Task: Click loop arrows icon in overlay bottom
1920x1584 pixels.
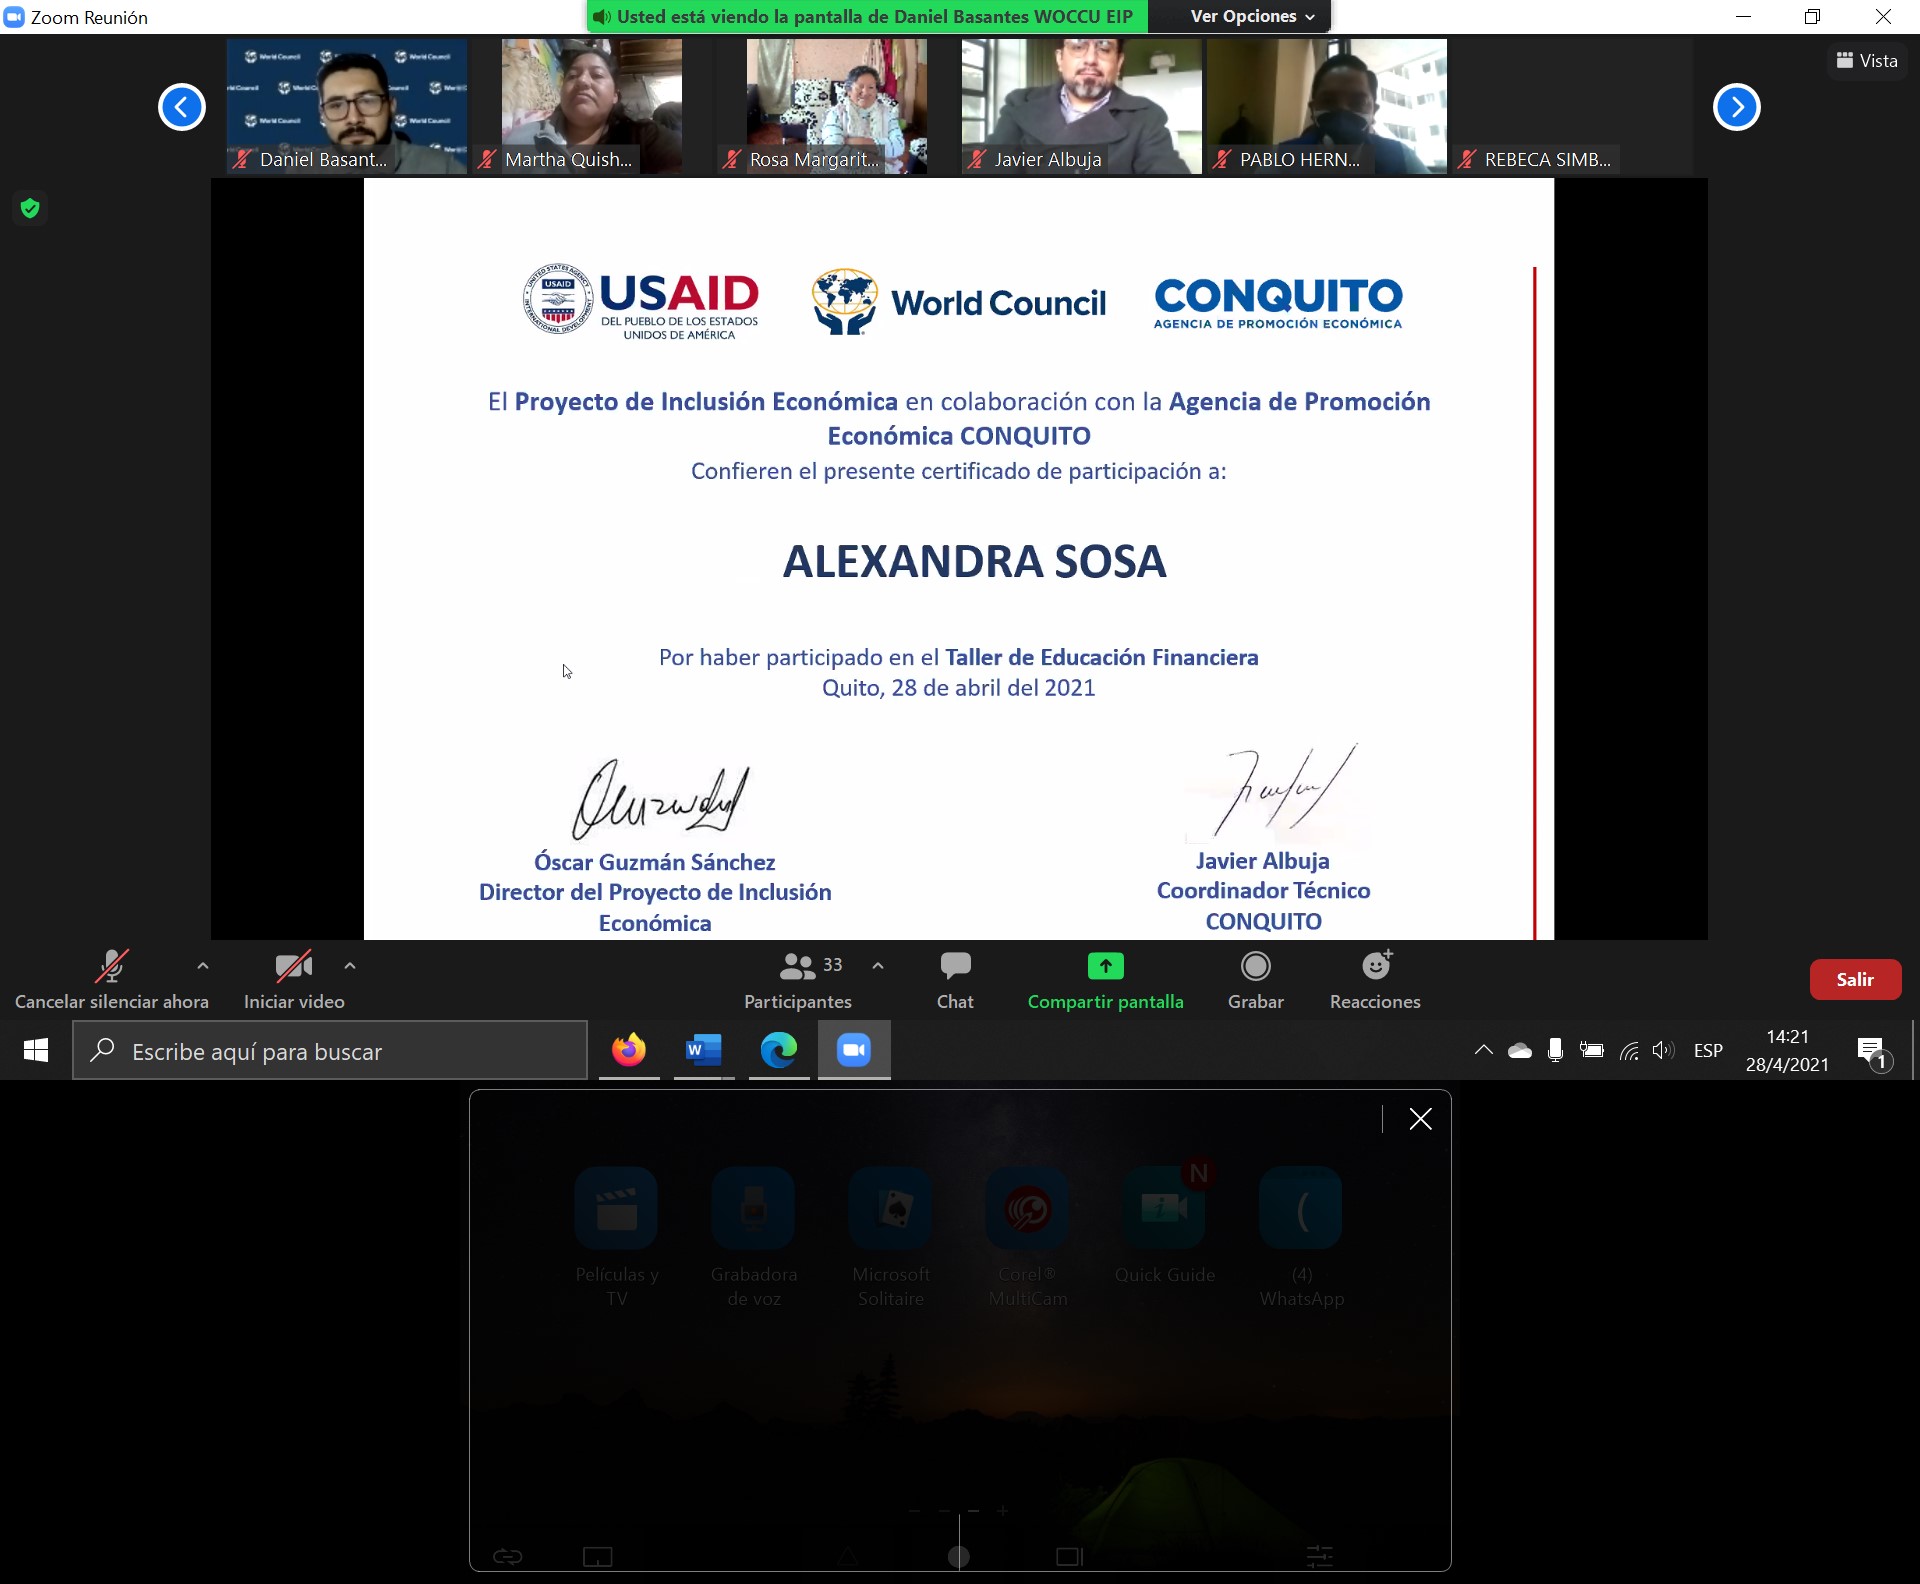Action: (508, 1556)
